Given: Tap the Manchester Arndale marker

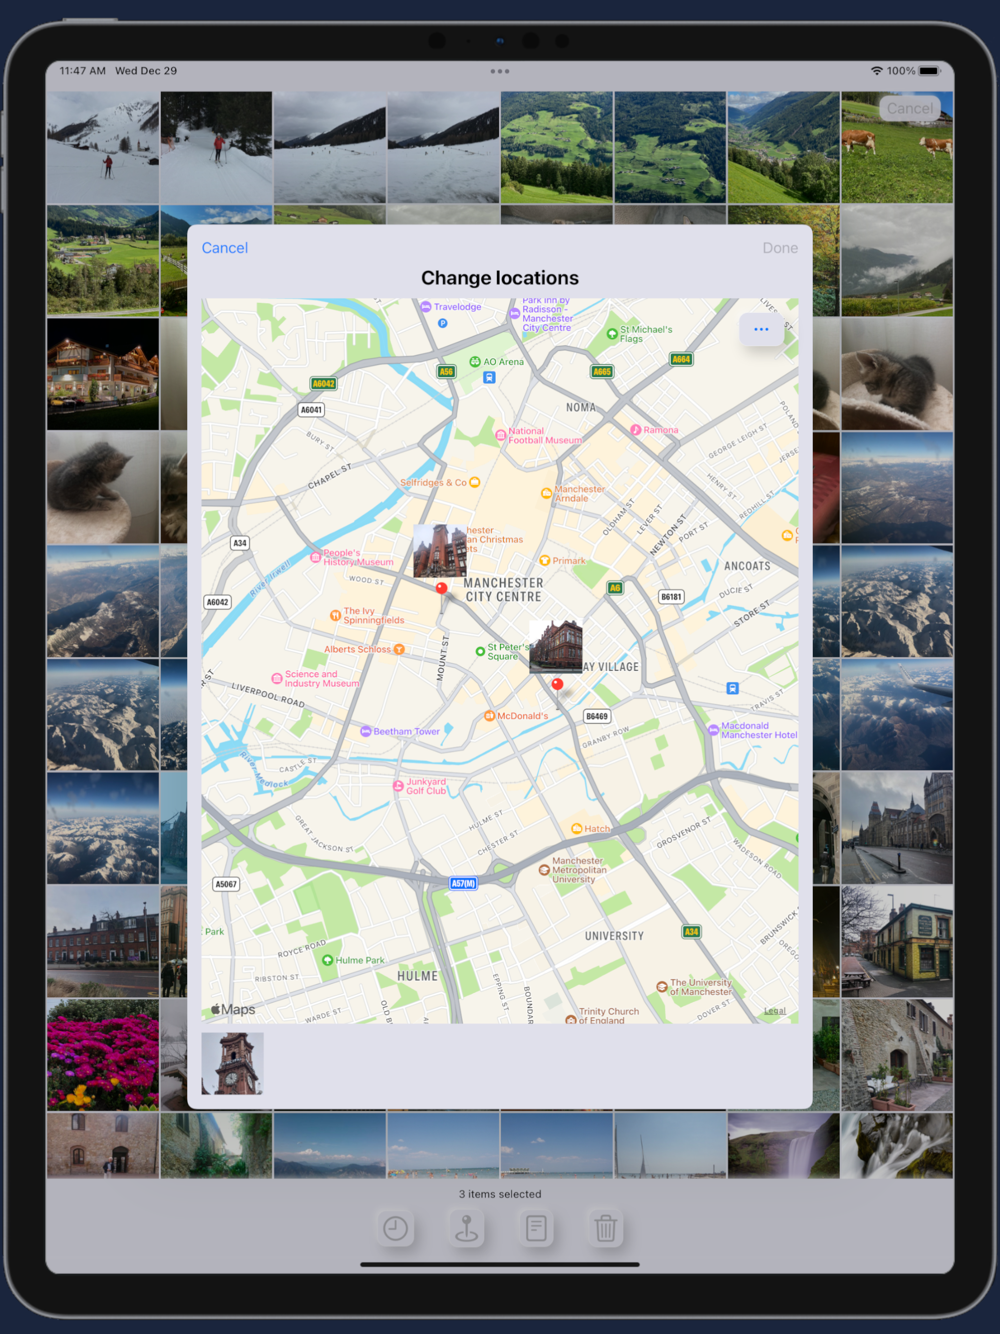Looking at the screenshot, I should [546, 493].
